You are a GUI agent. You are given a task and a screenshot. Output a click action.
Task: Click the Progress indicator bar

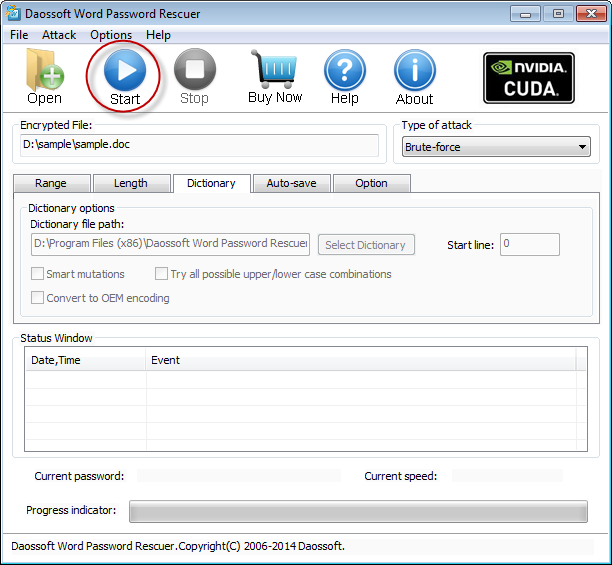[x=358, y=511]
